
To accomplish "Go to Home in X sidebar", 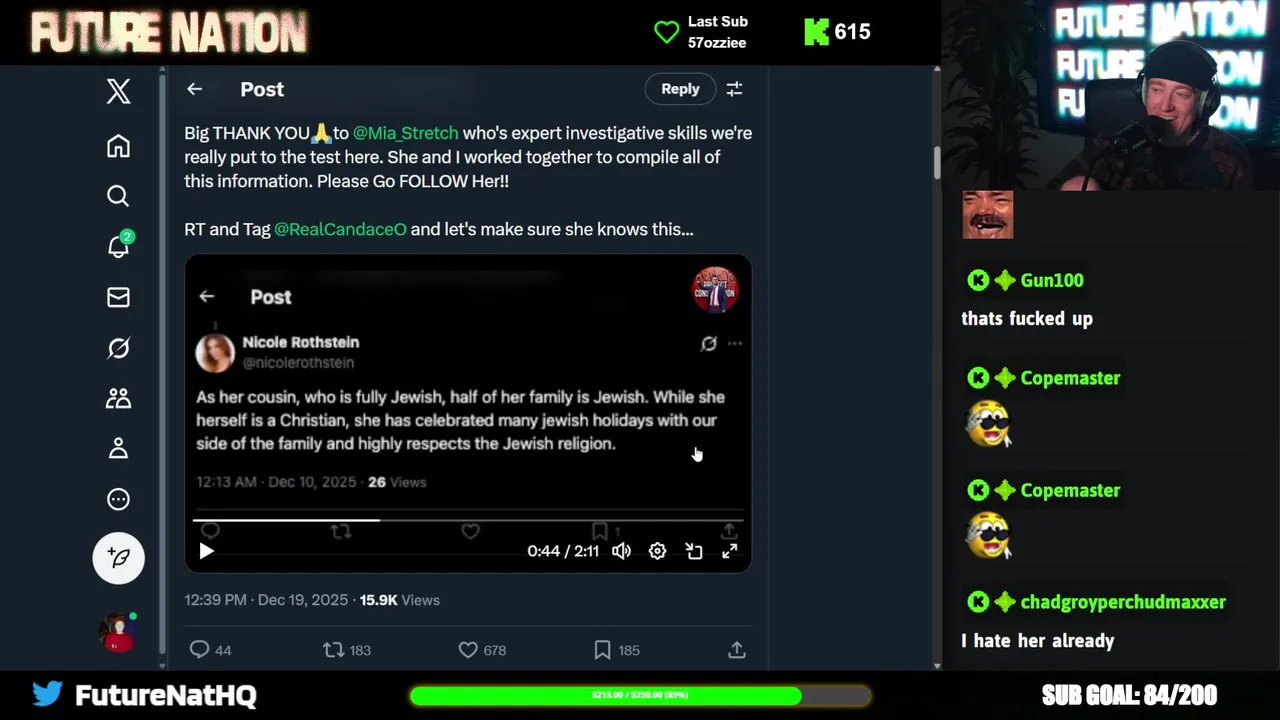I will point(118,146).
